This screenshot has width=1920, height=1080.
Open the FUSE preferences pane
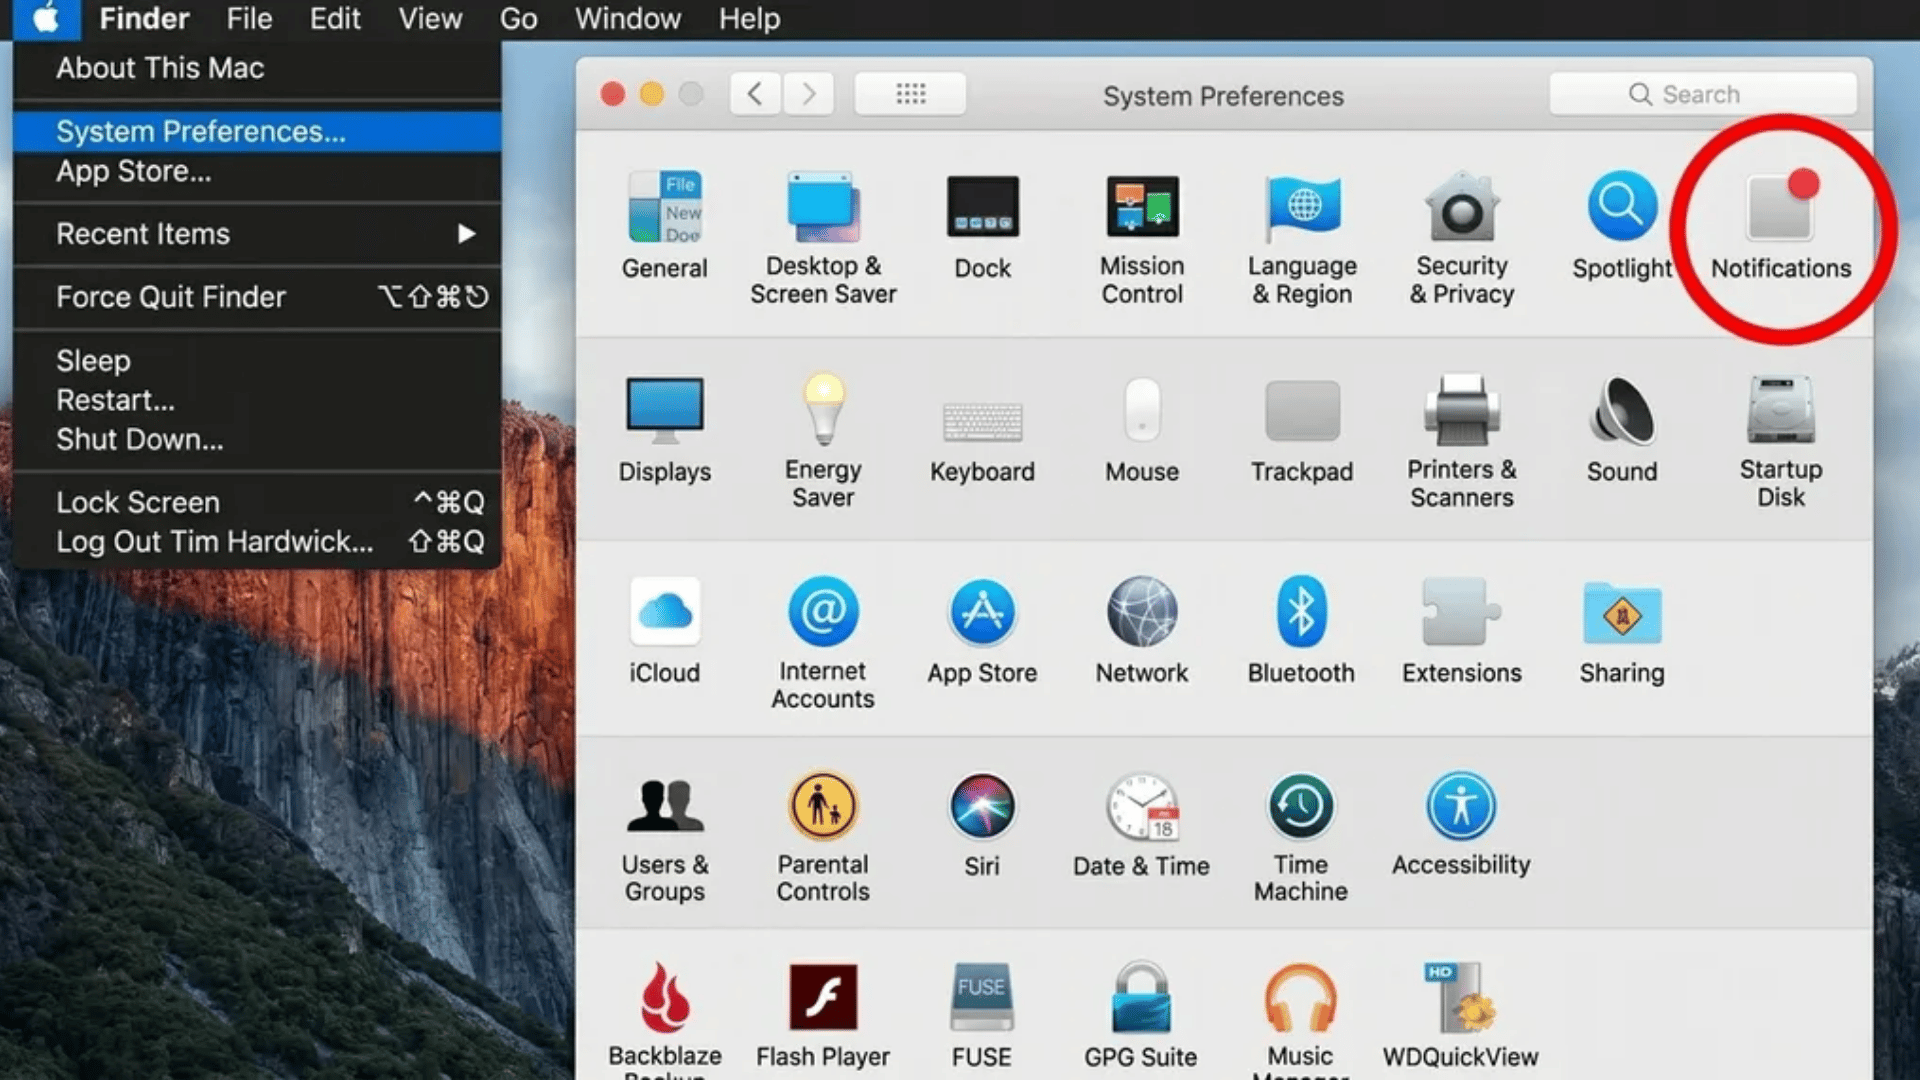click(982, 1016)
